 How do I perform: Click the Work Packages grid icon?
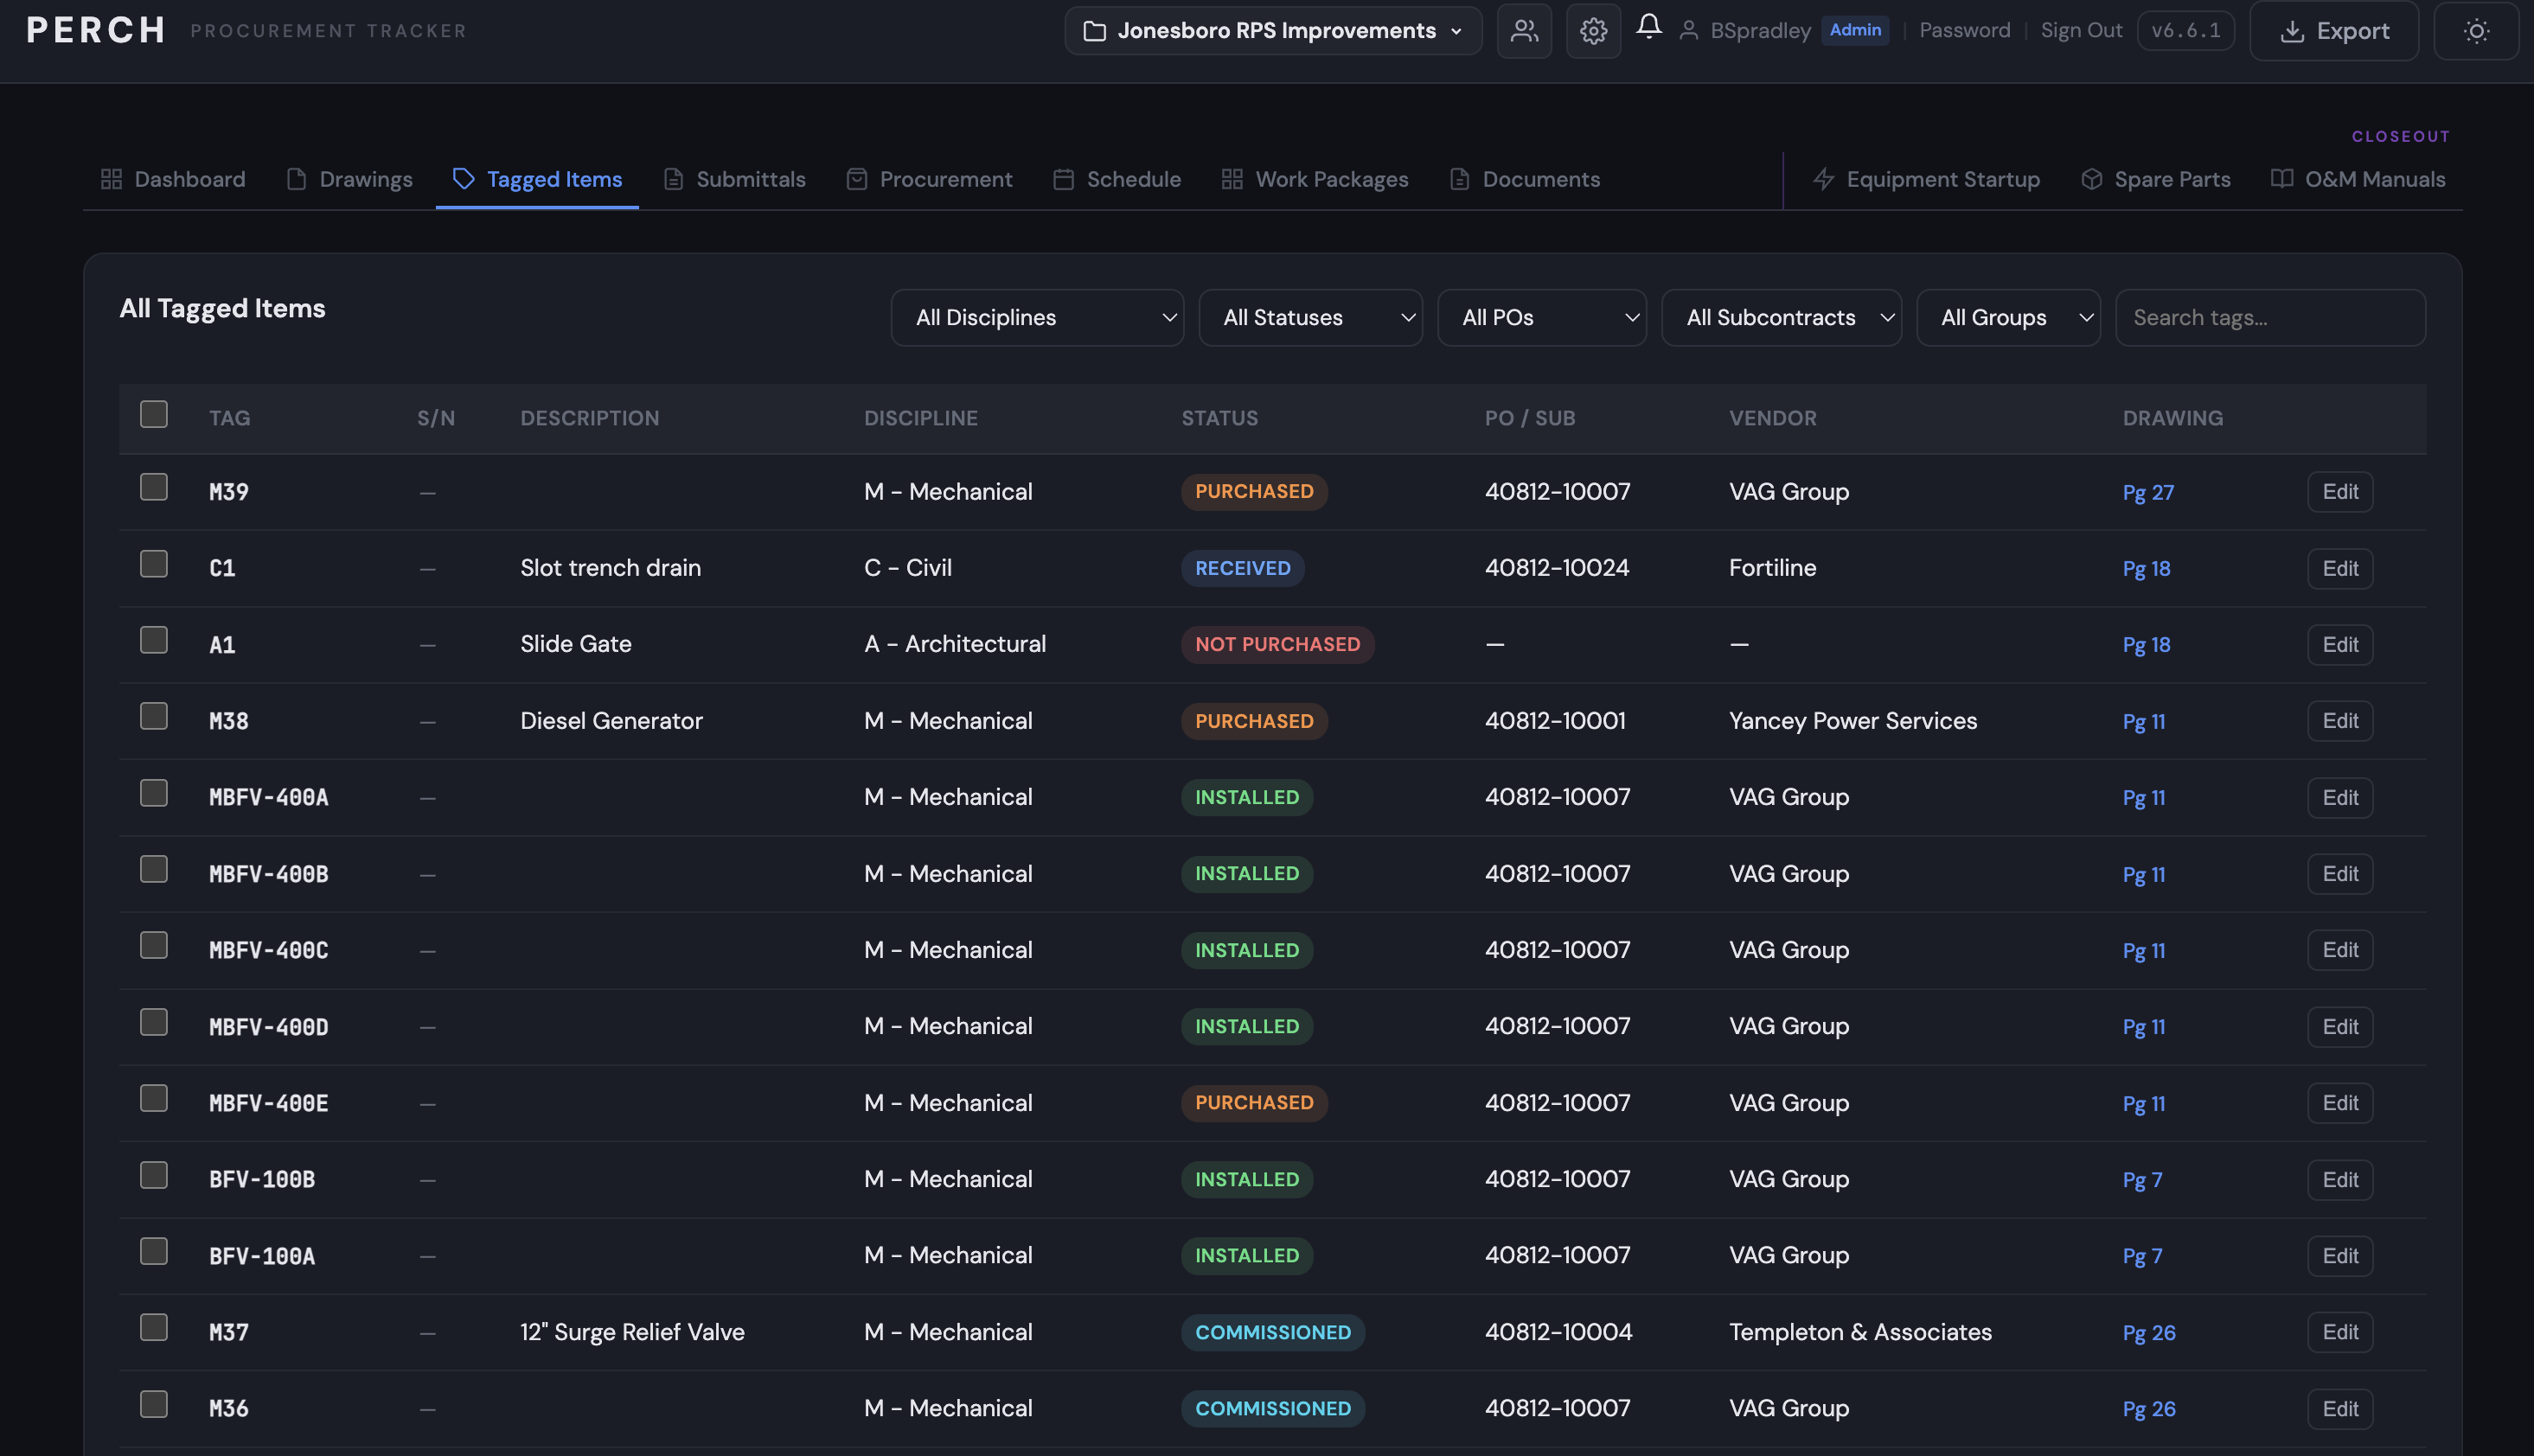(1232, 179)
